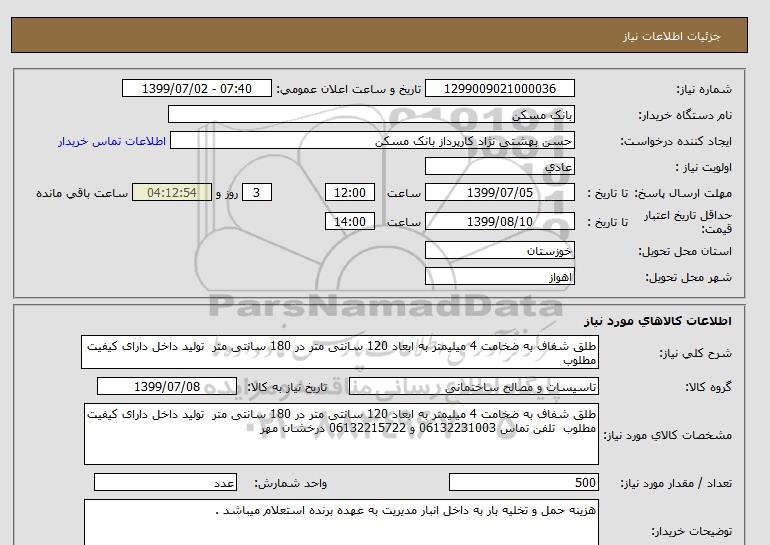
Task: Click the priority field showing عادی
Action: tap(512, 167)
